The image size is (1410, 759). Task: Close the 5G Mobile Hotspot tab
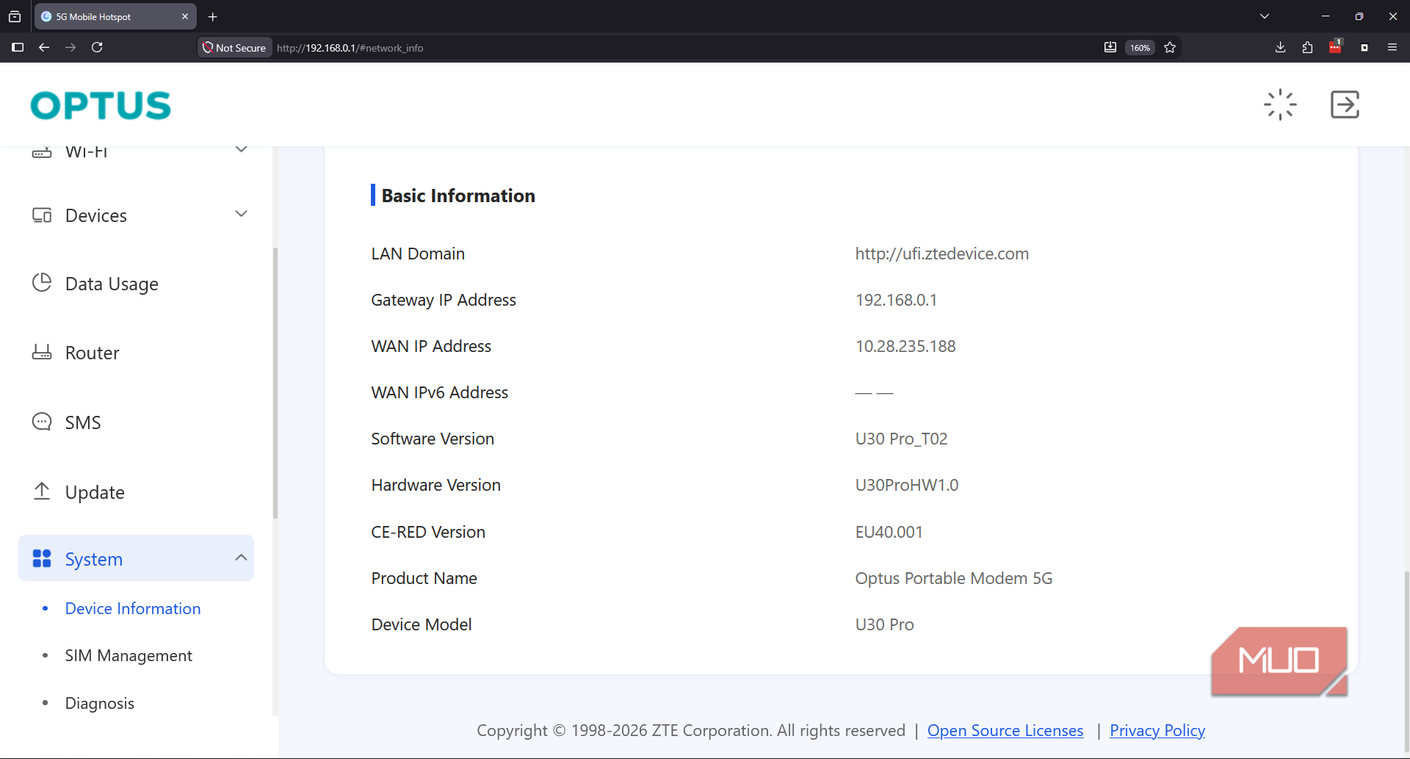pyautogui.click(x=185, y=16)
